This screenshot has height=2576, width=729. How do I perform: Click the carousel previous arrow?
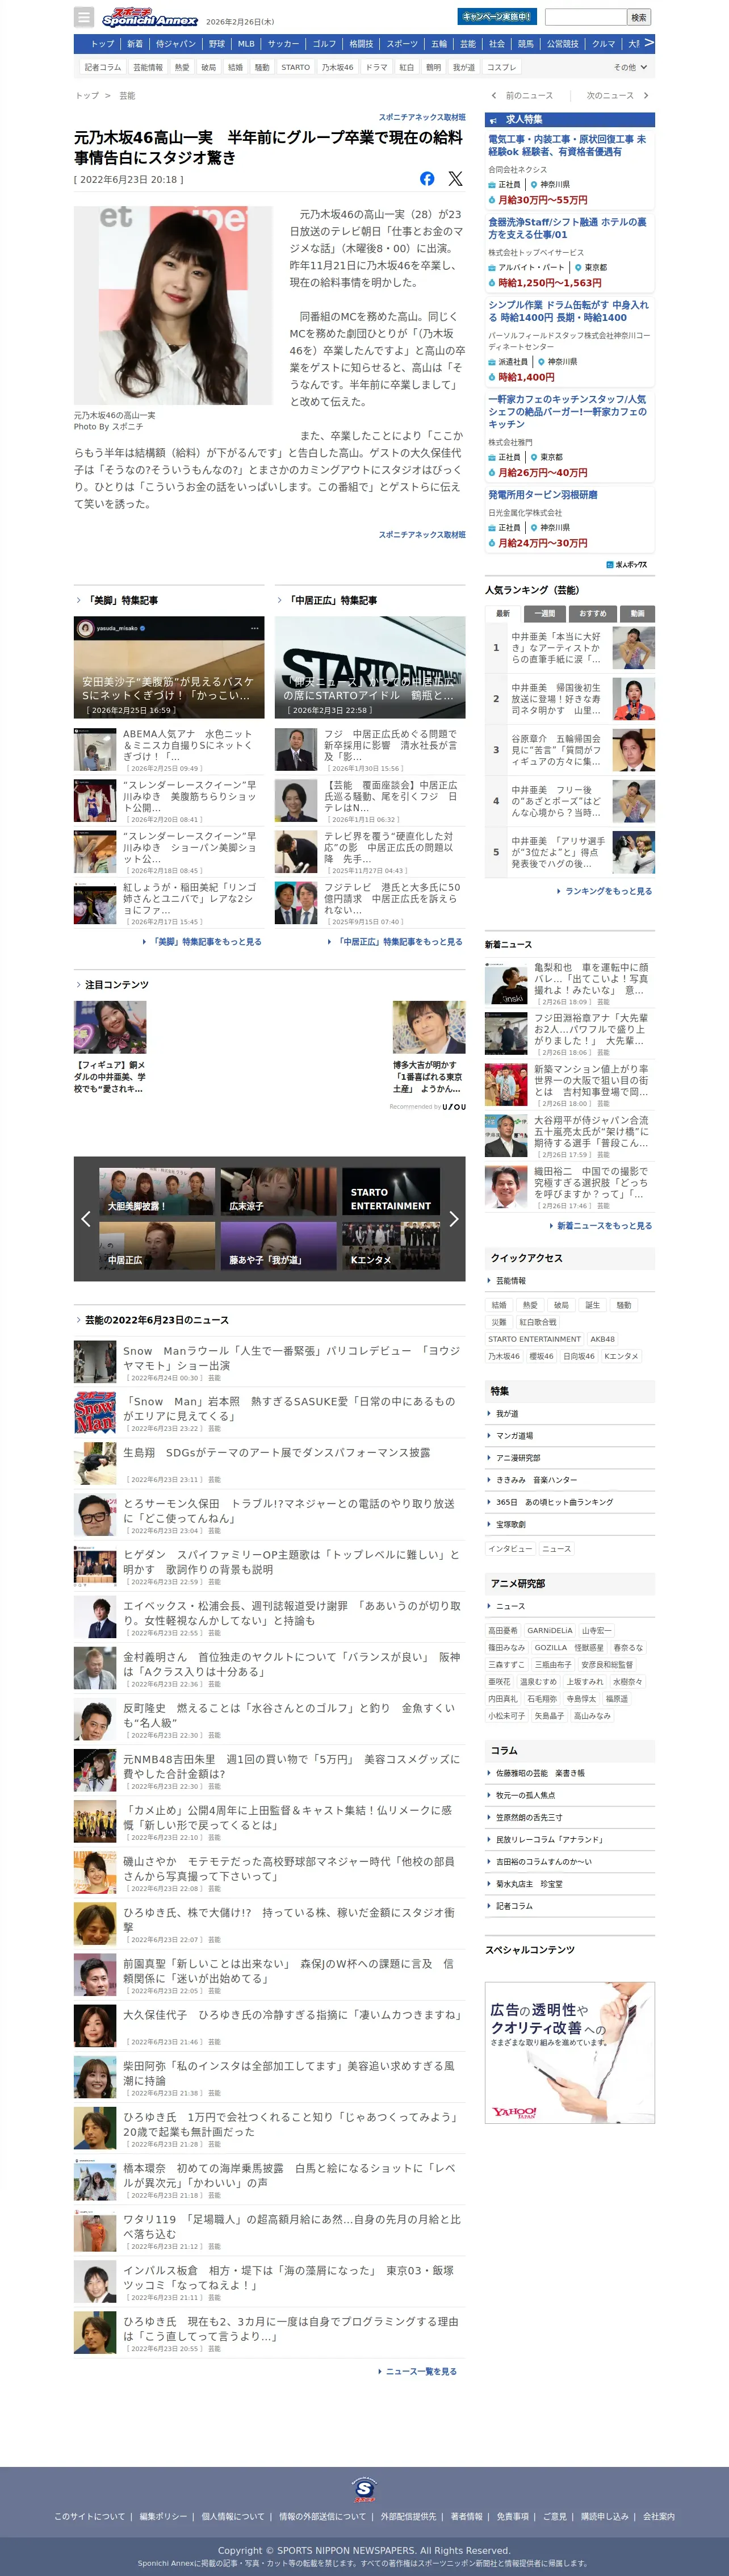[85, 1218]
